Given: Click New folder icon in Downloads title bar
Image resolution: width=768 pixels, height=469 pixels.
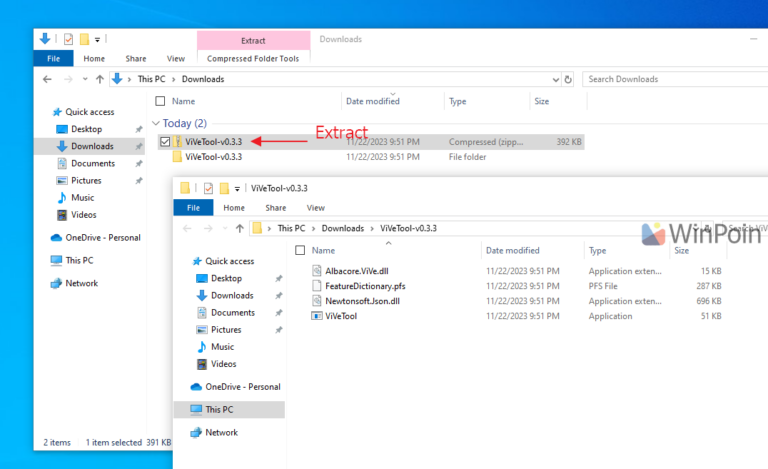Looking at the screenshot, I should tap(84, 39).
